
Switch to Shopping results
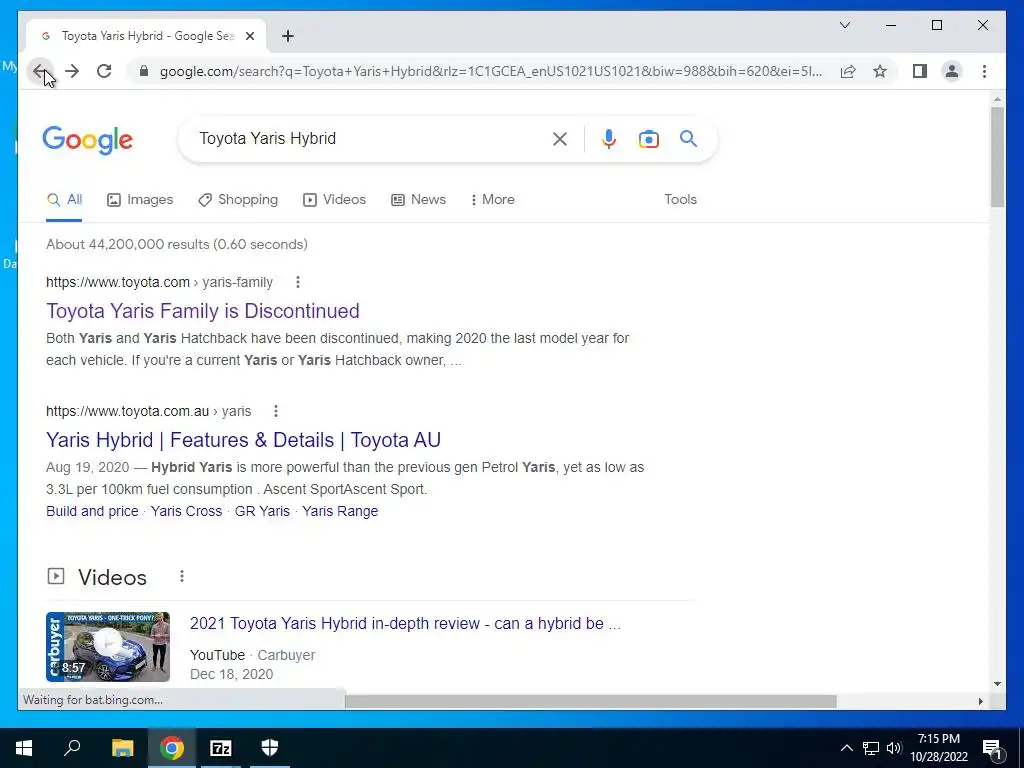[x=238, y=200]
